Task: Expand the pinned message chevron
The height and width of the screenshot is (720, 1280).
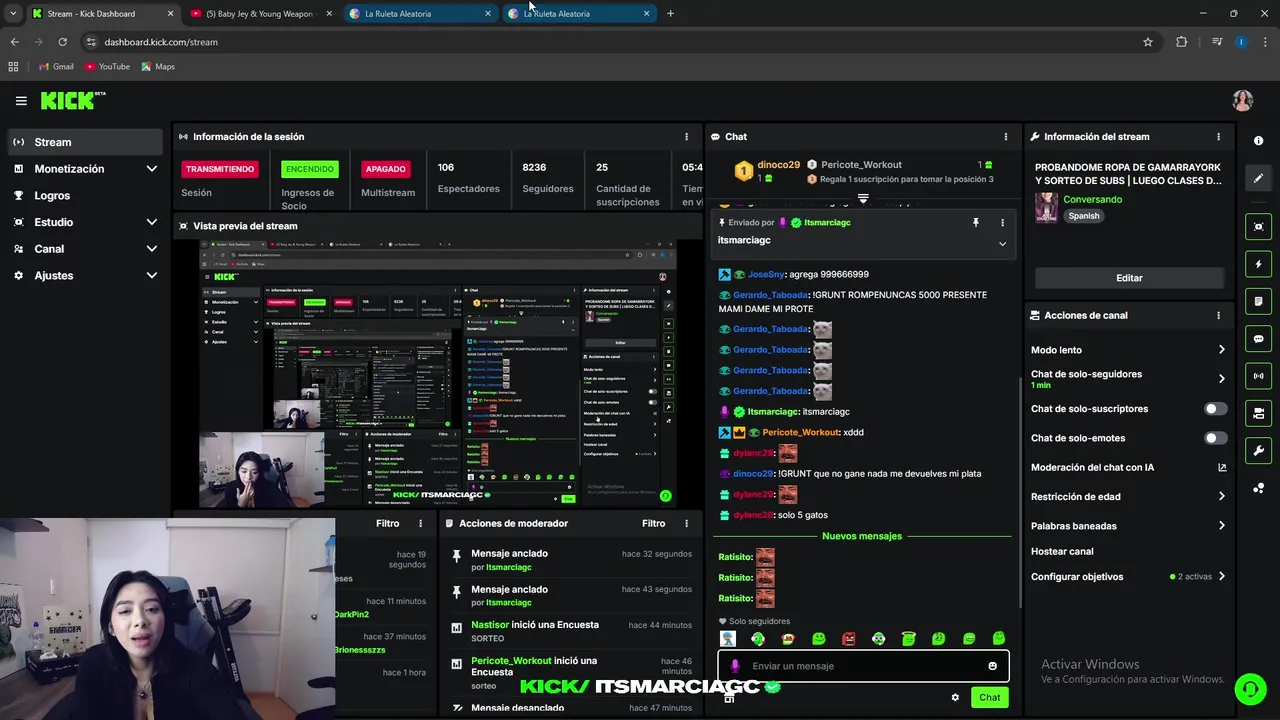Action: coord(1002,243)
